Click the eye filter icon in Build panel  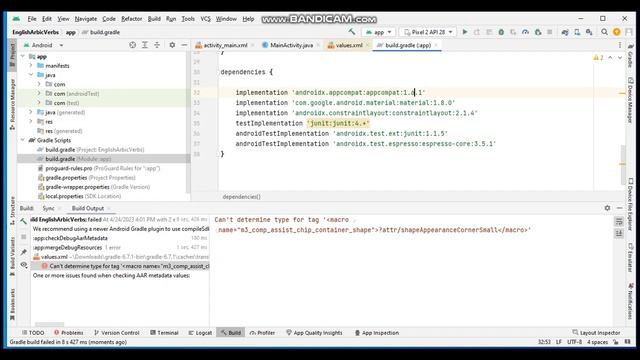pos(24,265)
